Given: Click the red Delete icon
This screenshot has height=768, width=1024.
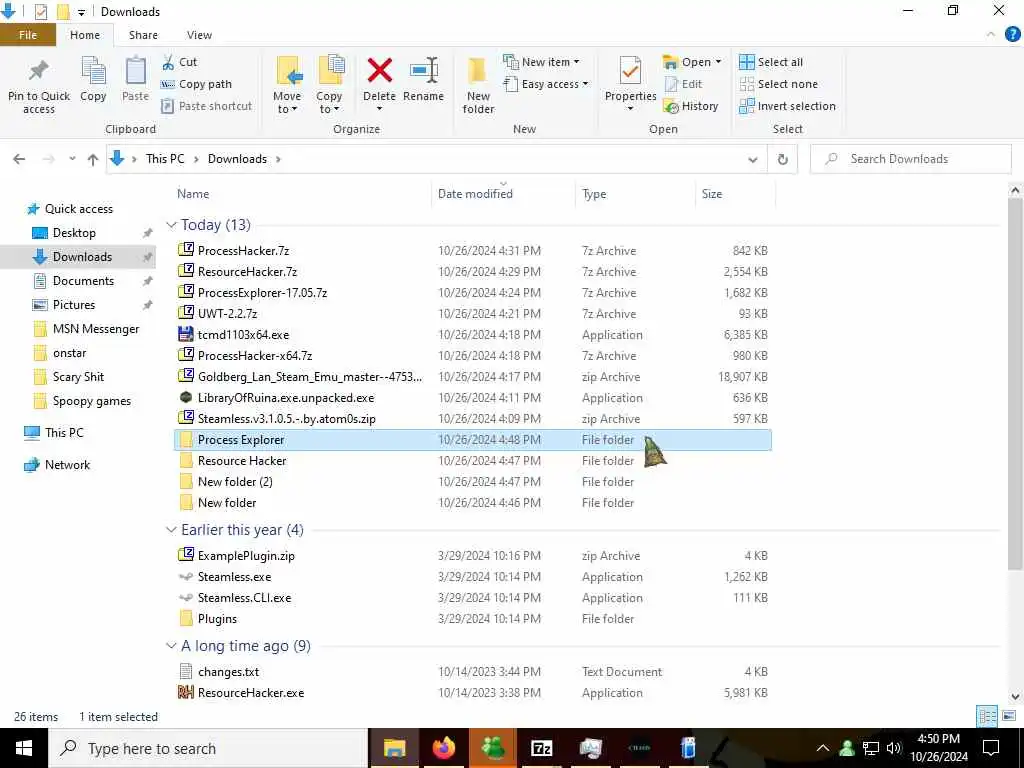Looking at the screenshot, I should point(379,71).
